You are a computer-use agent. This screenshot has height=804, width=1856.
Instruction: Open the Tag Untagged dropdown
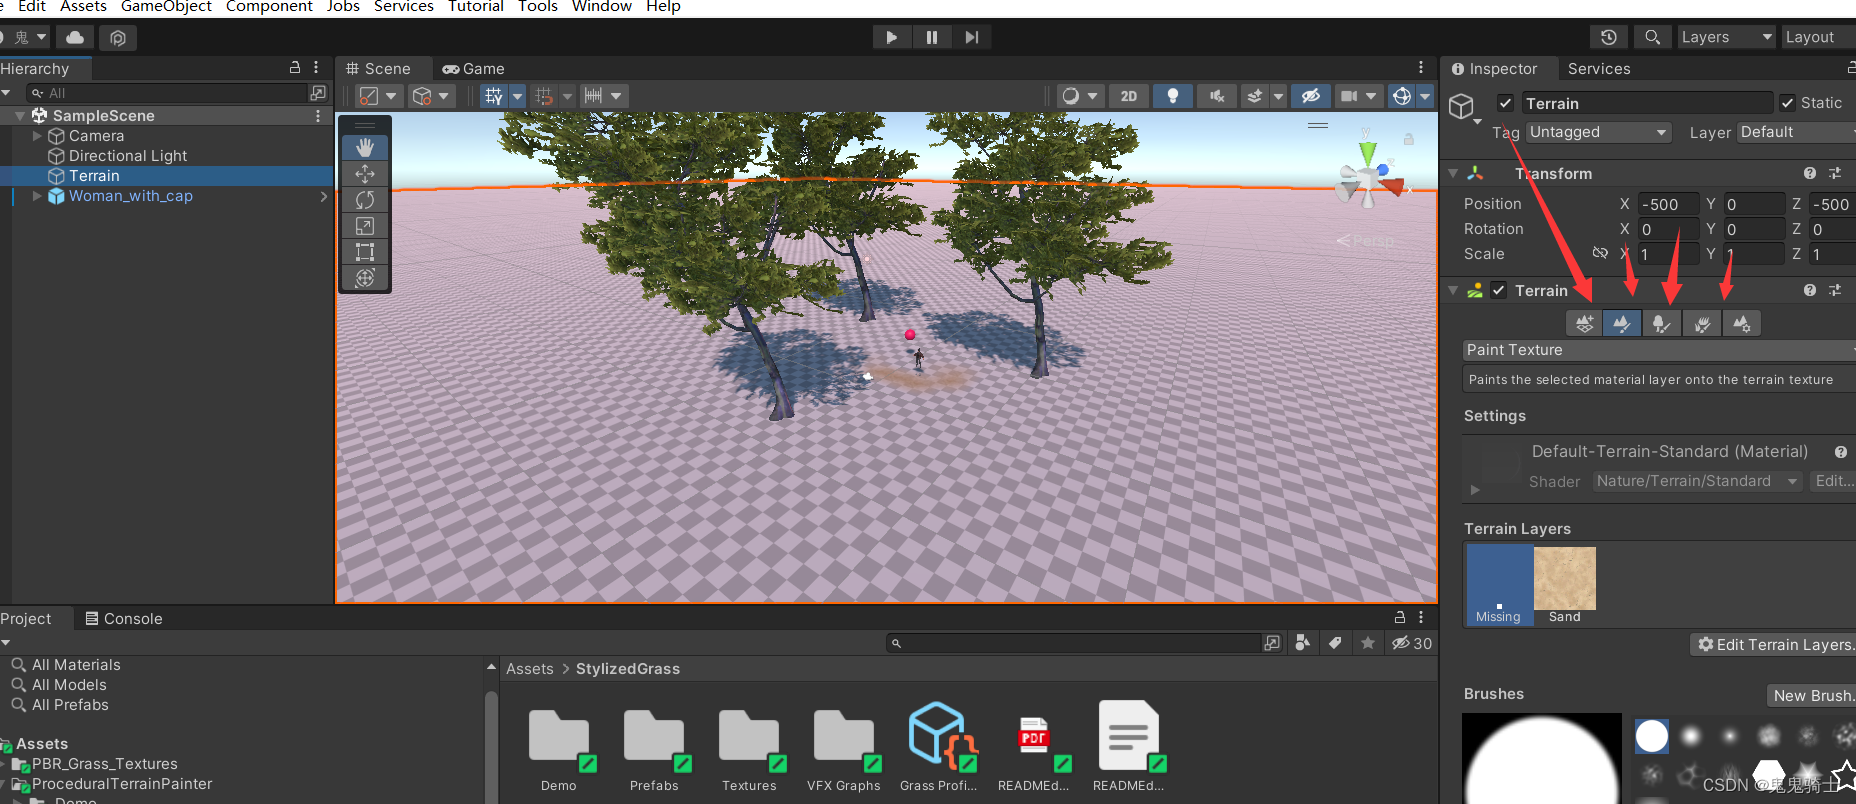1599,132
